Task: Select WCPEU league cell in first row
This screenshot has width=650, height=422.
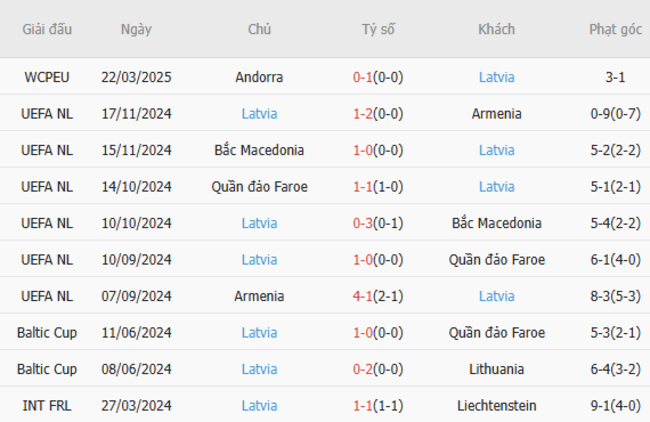Action: (47, 77)
